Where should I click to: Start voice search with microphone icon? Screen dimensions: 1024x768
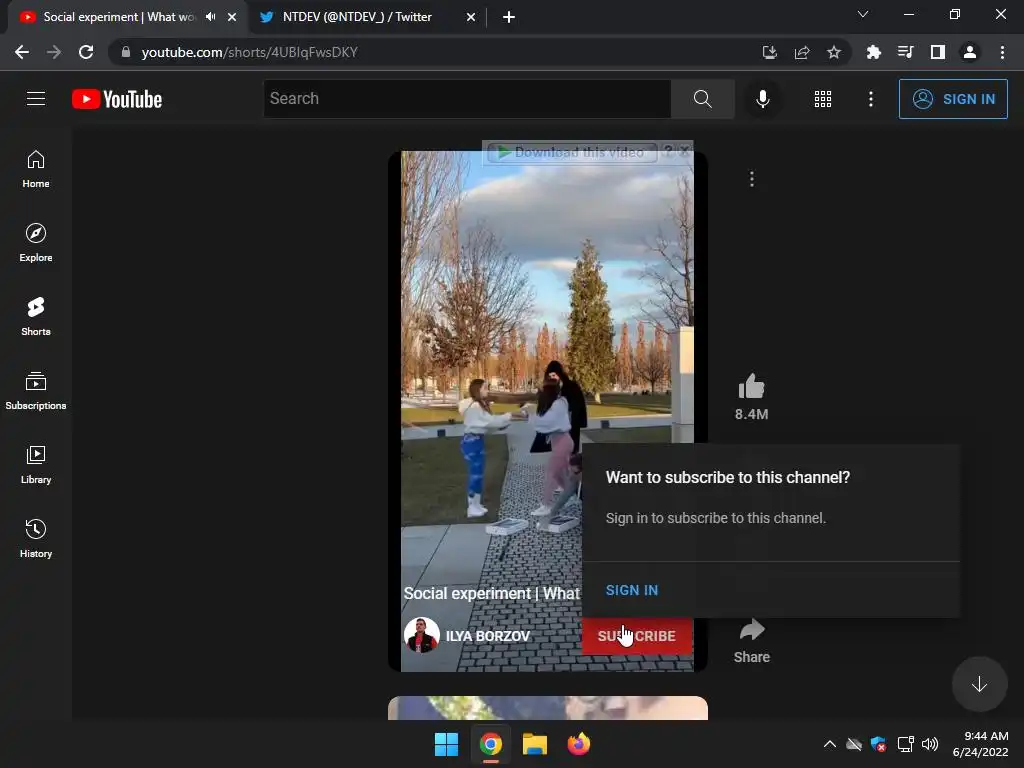coord(762,99)
